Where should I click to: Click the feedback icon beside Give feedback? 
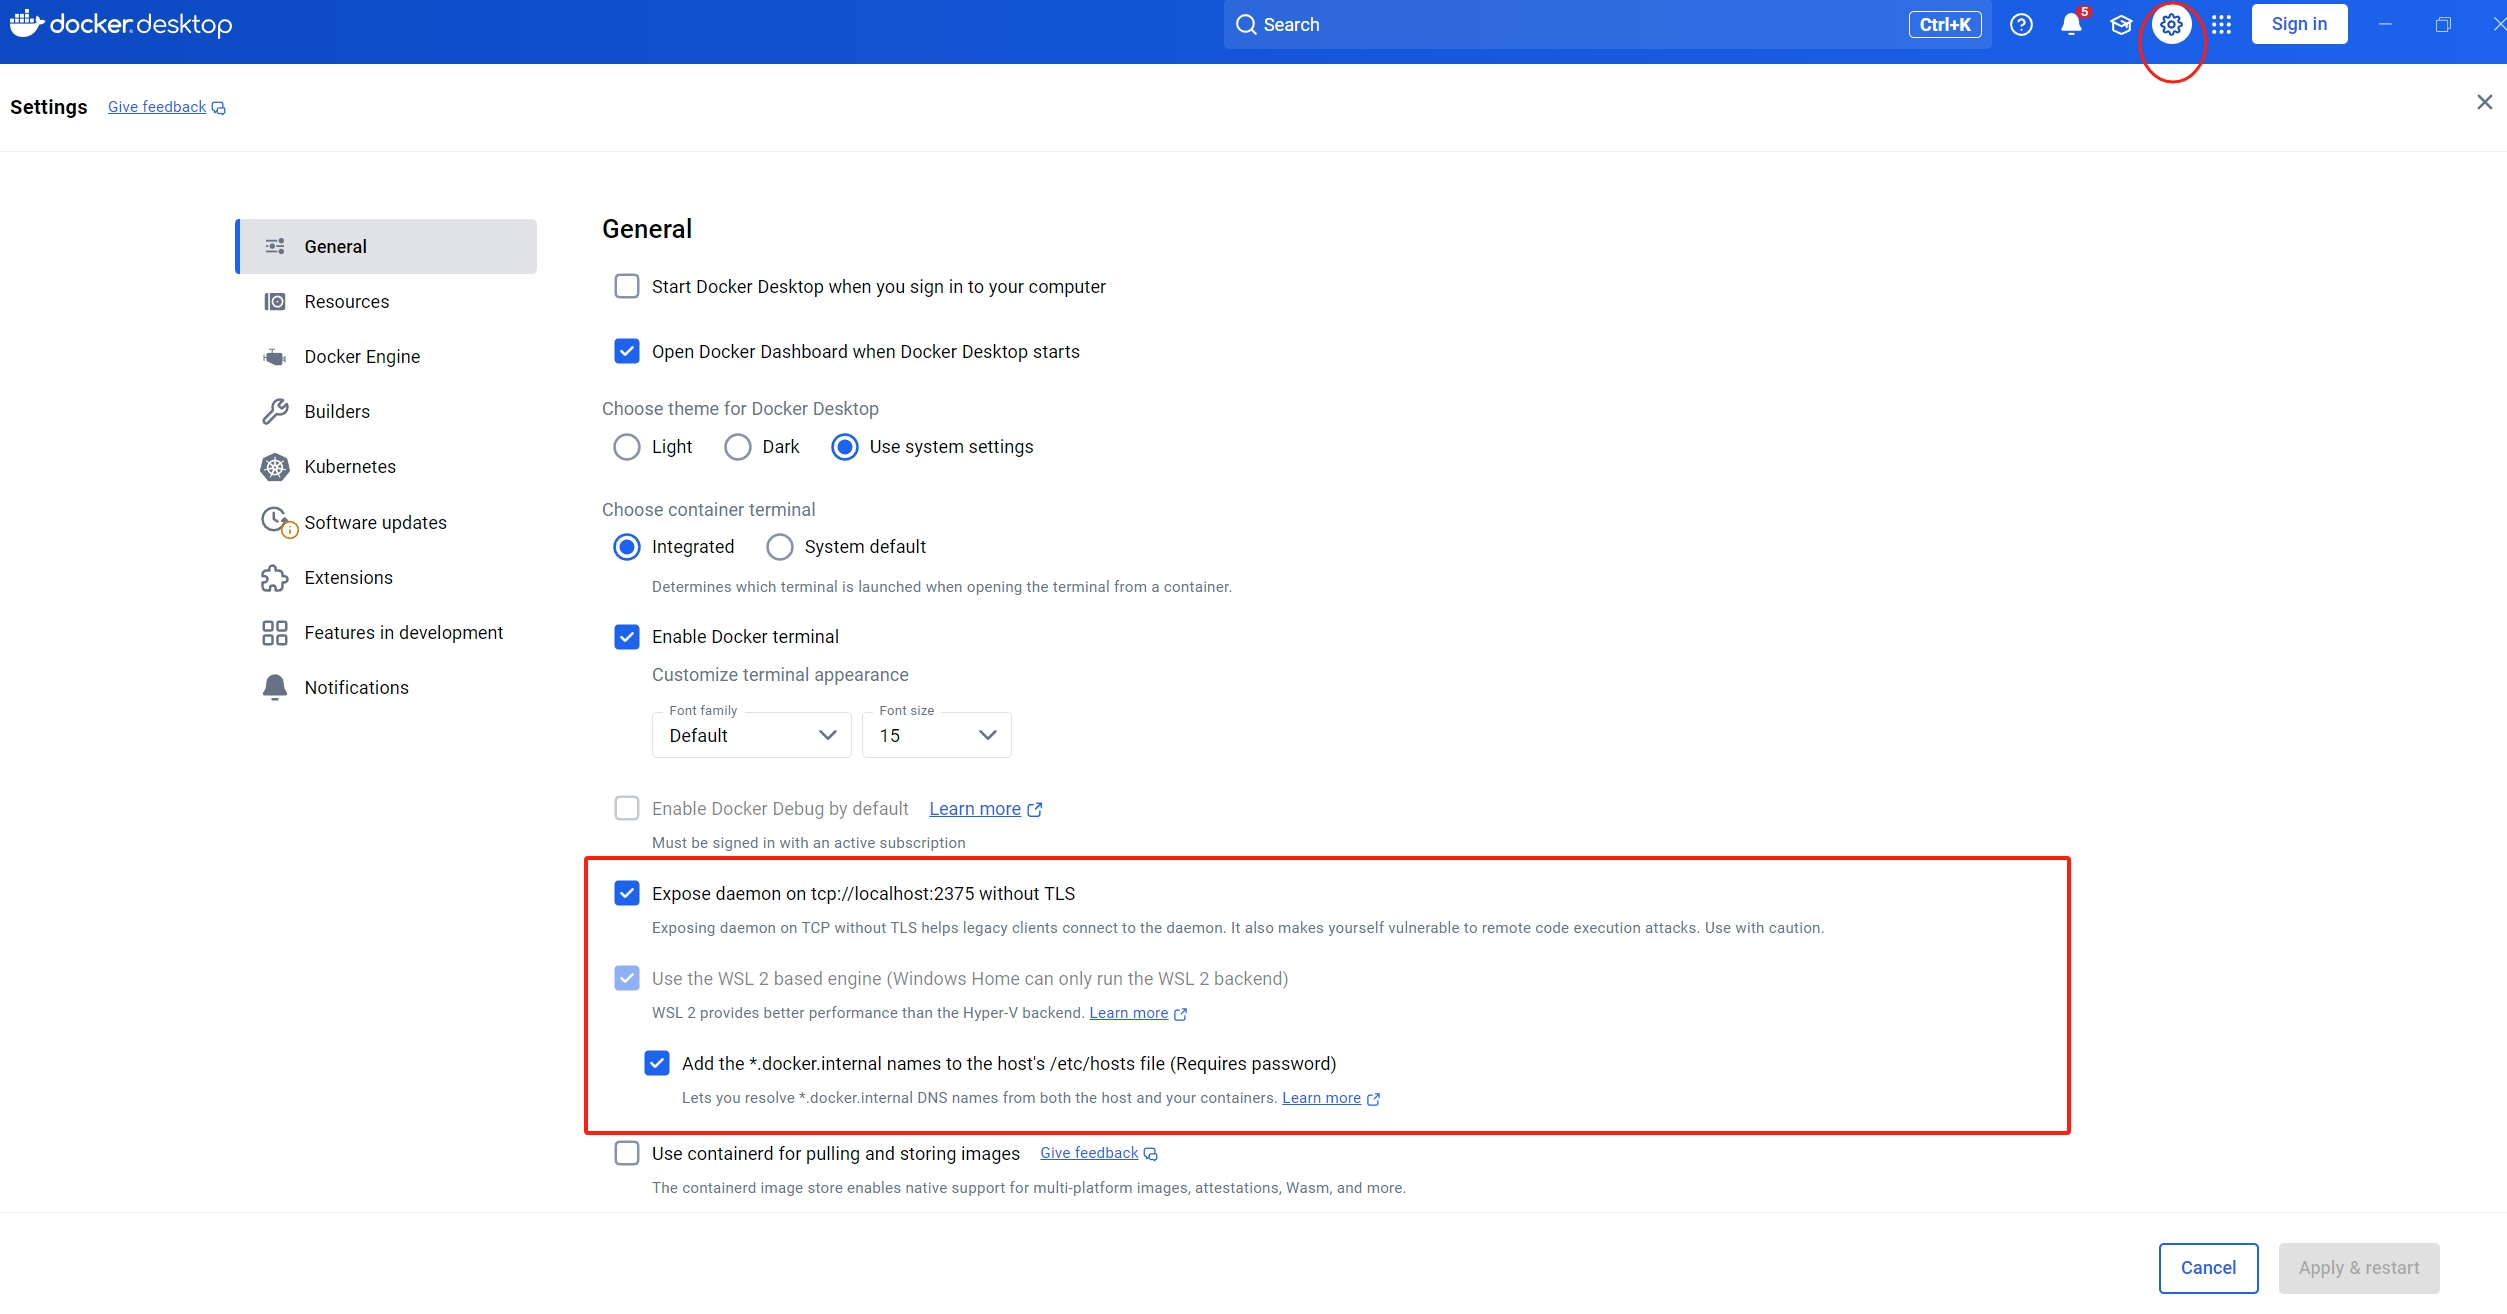(x=219, y=108)
